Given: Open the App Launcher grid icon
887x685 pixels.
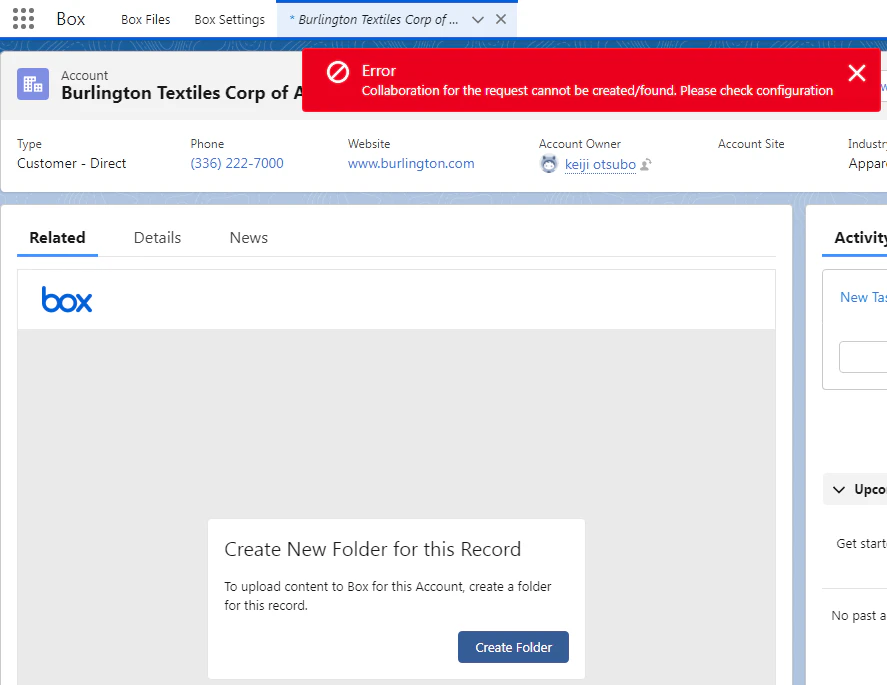Looking at the screenshot, I should tap(23, 19).
